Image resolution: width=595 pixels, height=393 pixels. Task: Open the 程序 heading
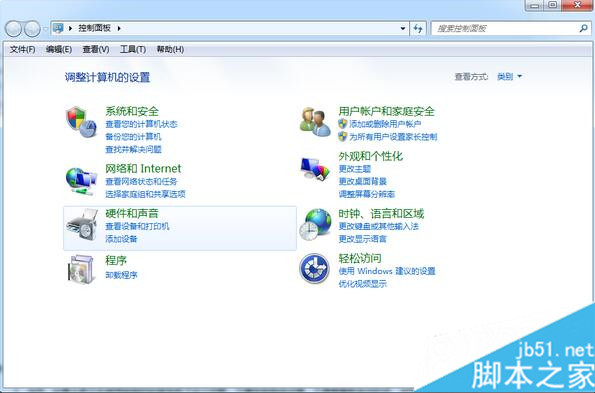point(116,260)
